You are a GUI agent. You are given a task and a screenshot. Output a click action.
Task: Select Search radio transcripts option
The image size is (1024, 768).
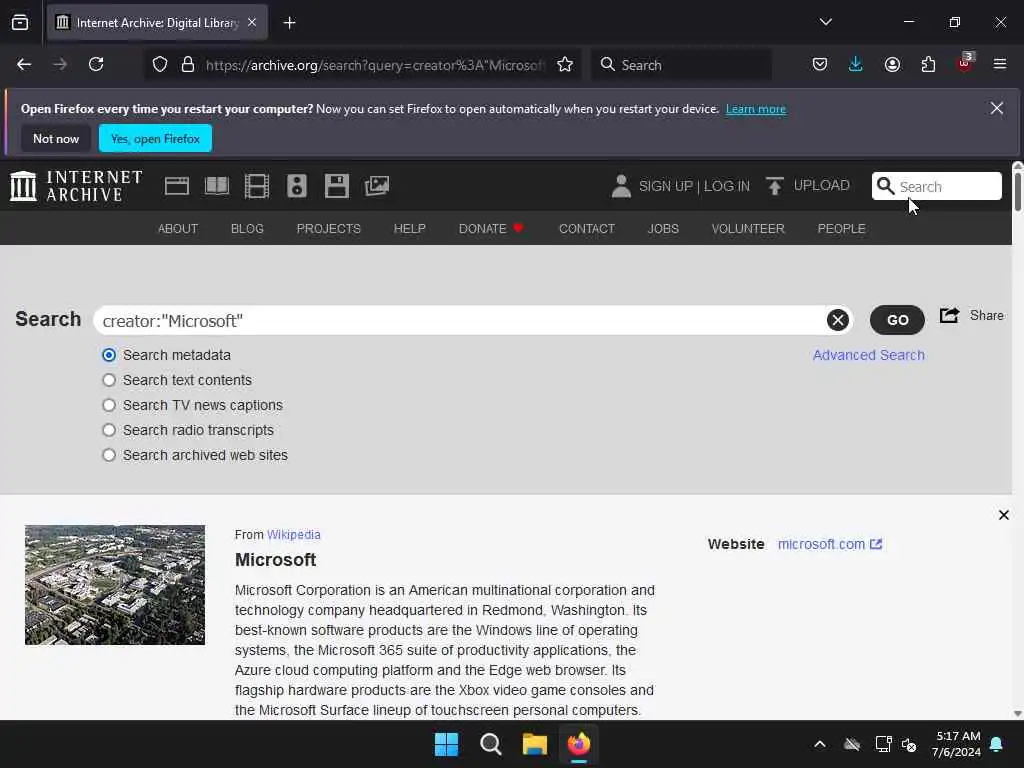click(x=109, y=430)
